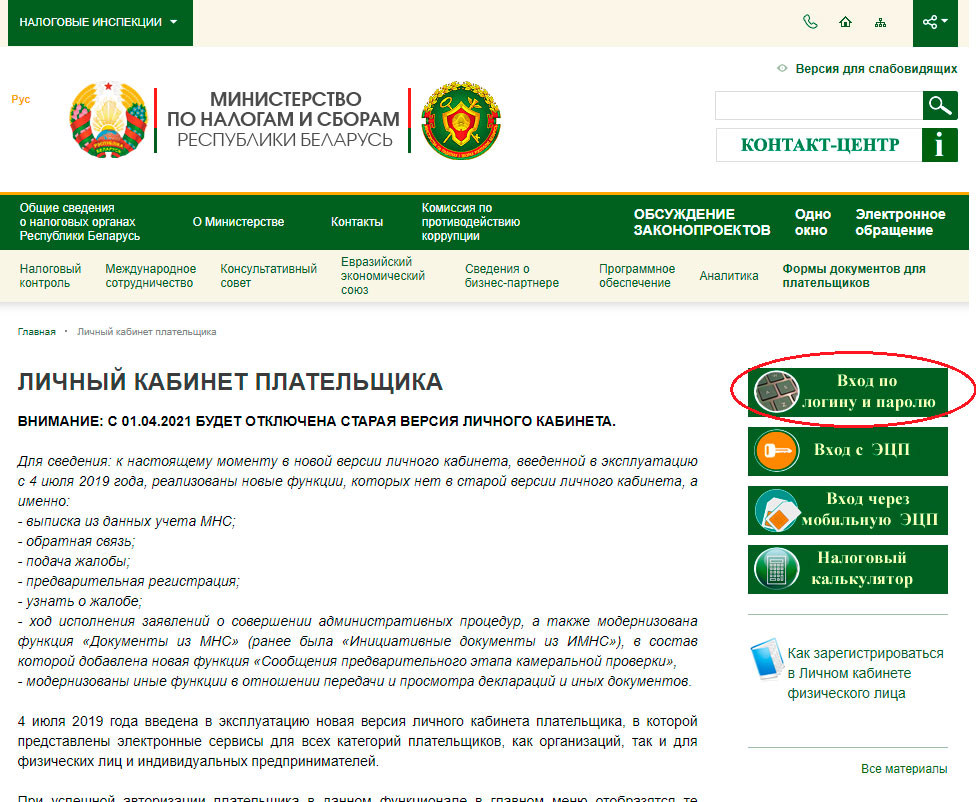
Task: Click the green info "i" icon
Action: pos(939,145)
